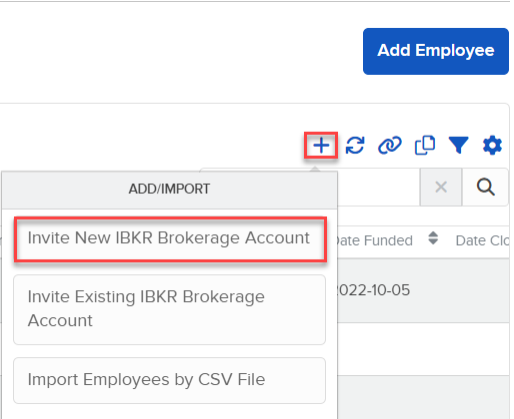Click the 2022-10-05 date cell

[373, 290]
